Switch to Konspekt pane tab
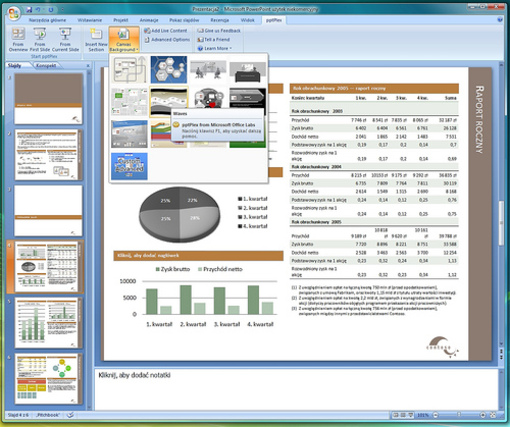 46,66
